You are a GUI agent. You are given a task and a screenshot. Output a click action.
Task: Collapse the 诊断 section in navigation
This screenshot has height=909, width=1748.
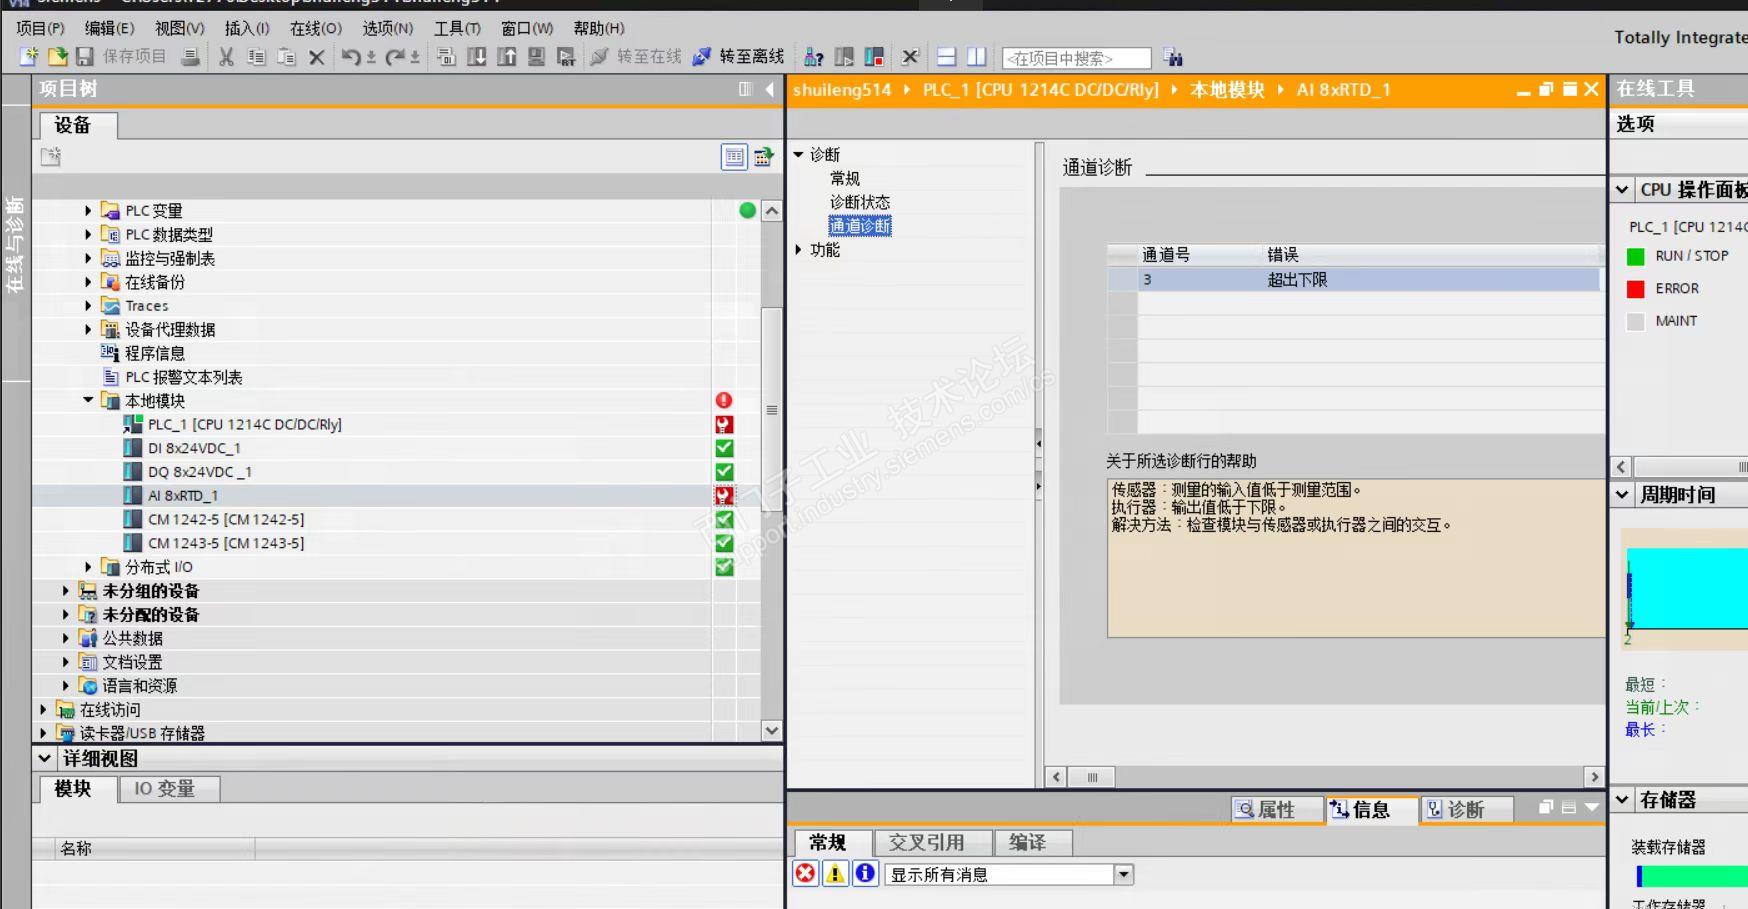(x=799, y=155)
